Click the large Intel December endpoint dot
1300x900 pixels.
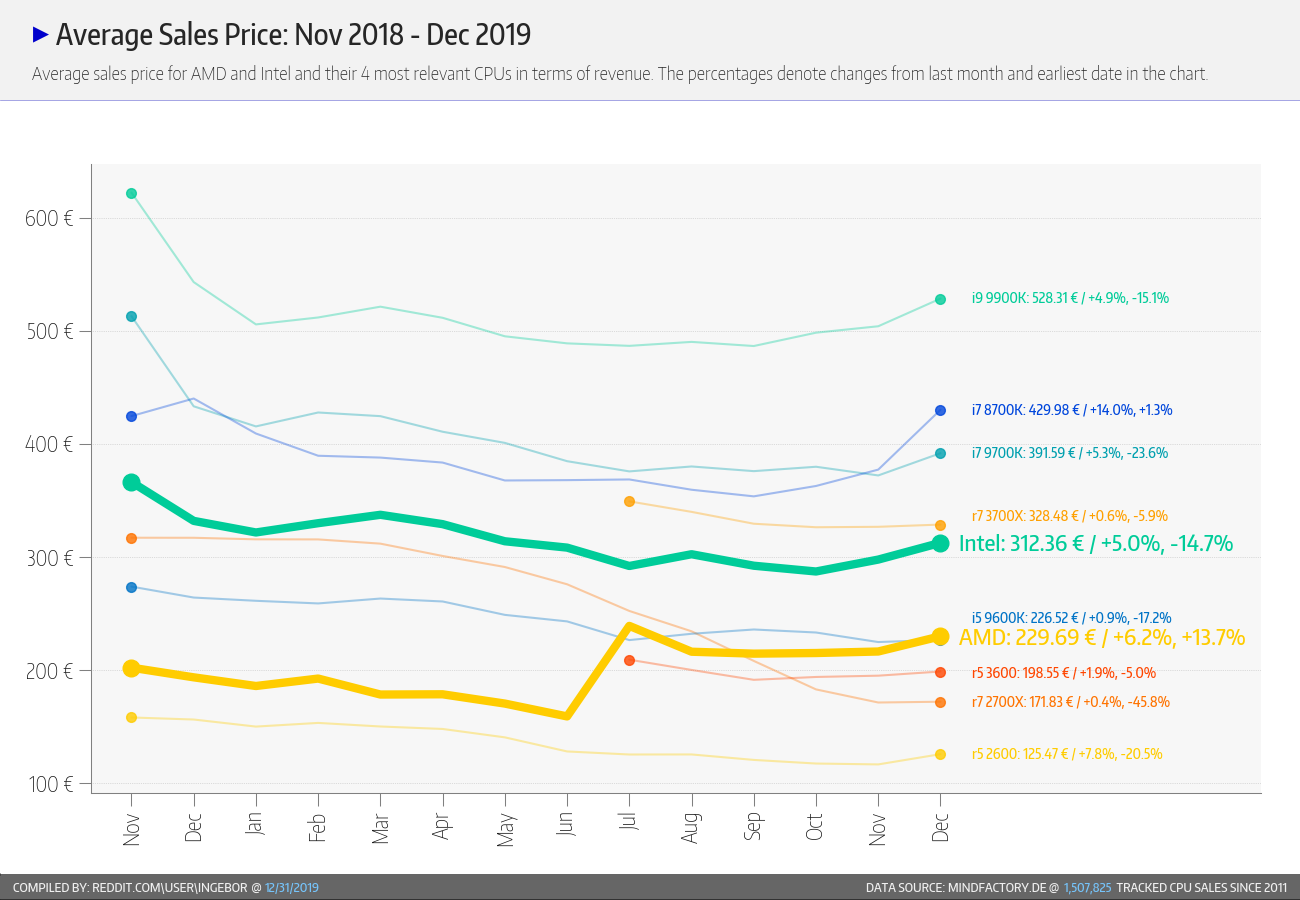coord(940,543)
